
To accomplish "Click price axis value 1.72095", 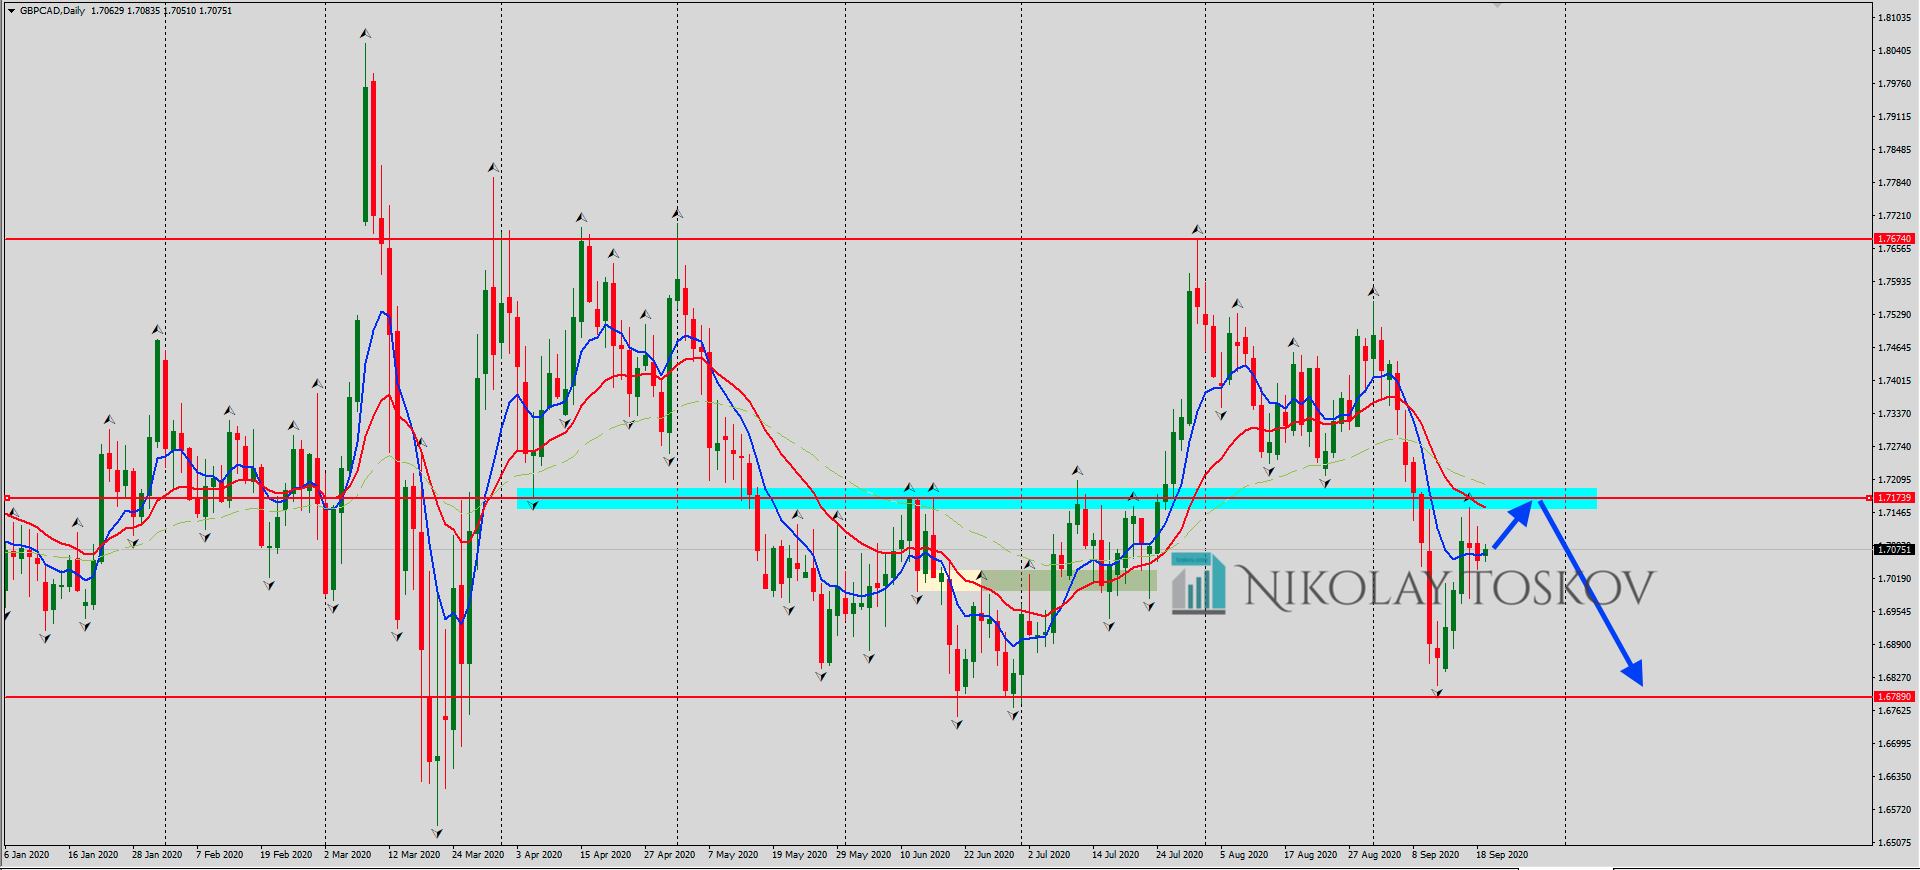I will pos(1894,480).
